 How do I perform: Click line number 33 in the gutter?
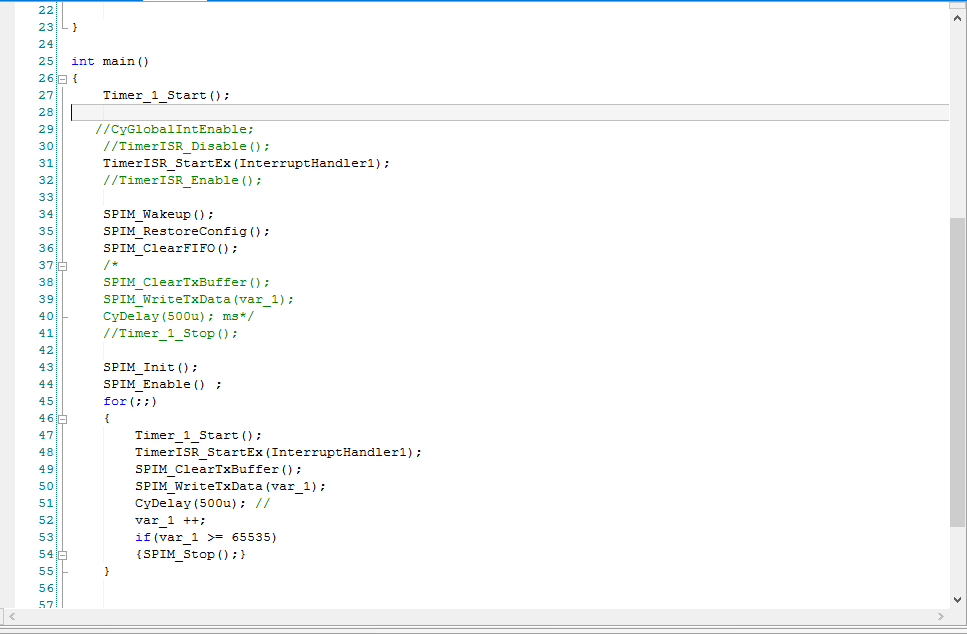point(46,197)
